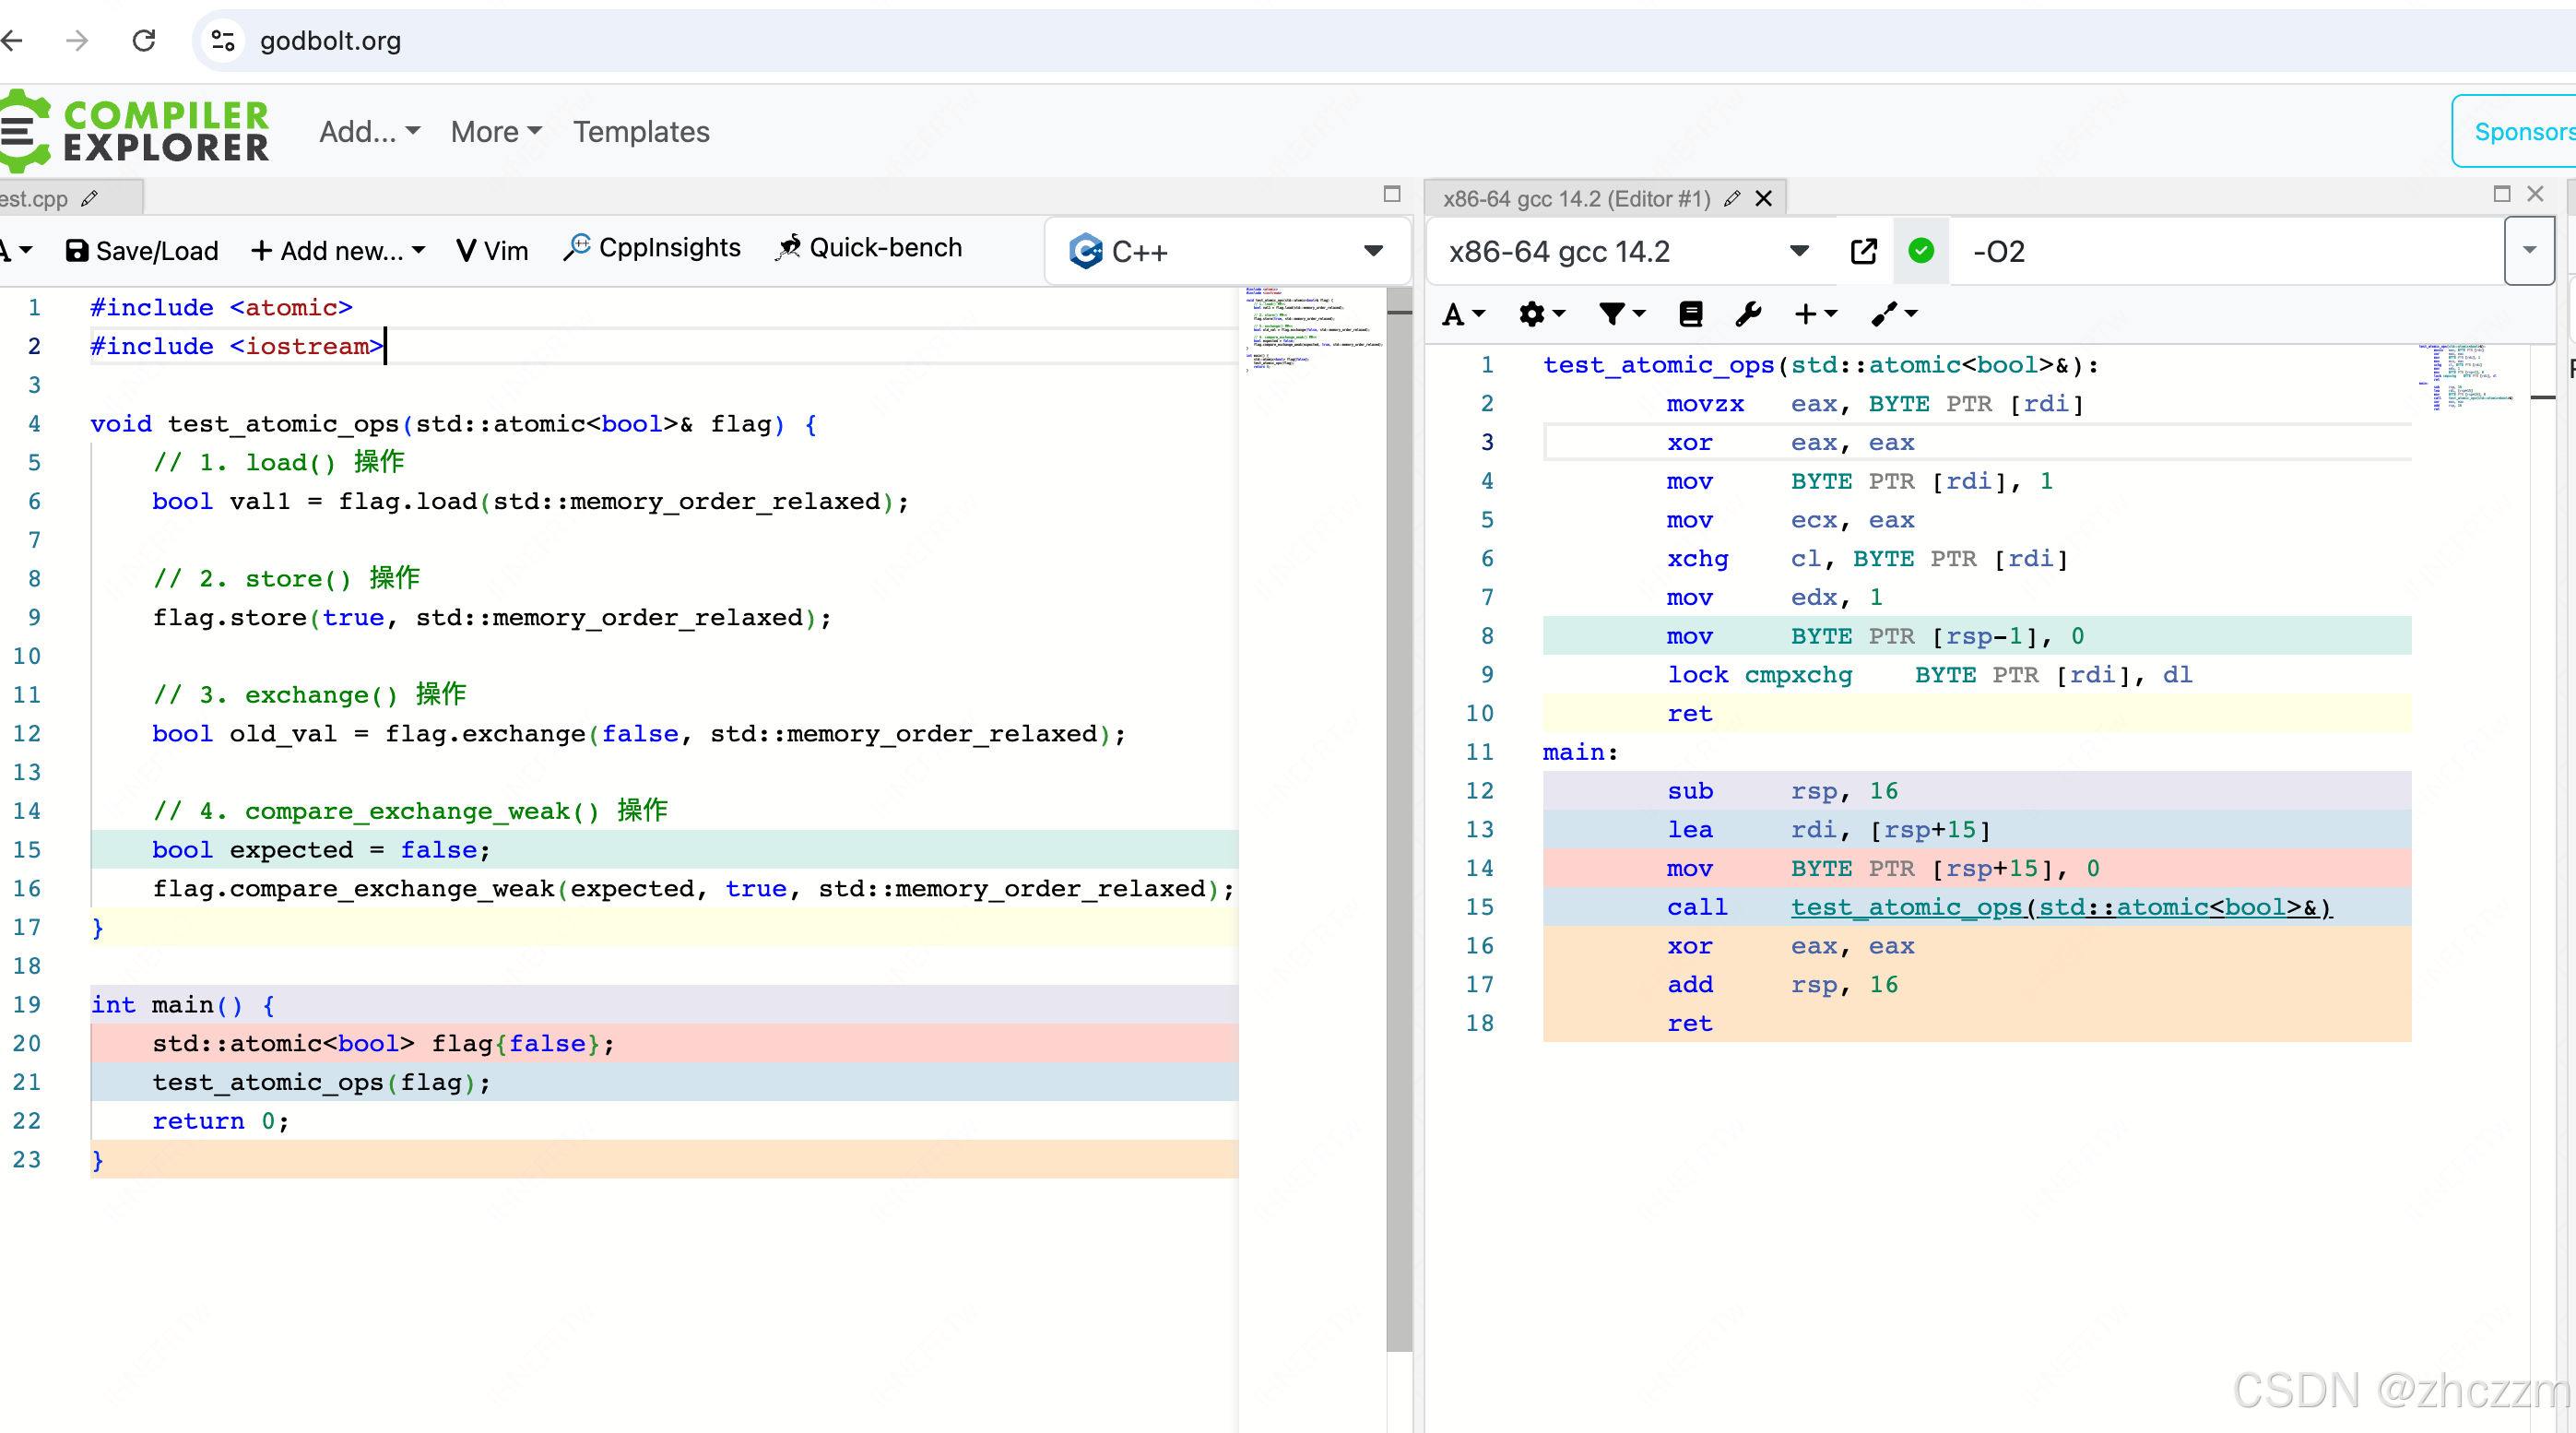This screenshot has height=1433, width=2576.
Task: Click the browser reload page icon
Action: tap(144, 40)
